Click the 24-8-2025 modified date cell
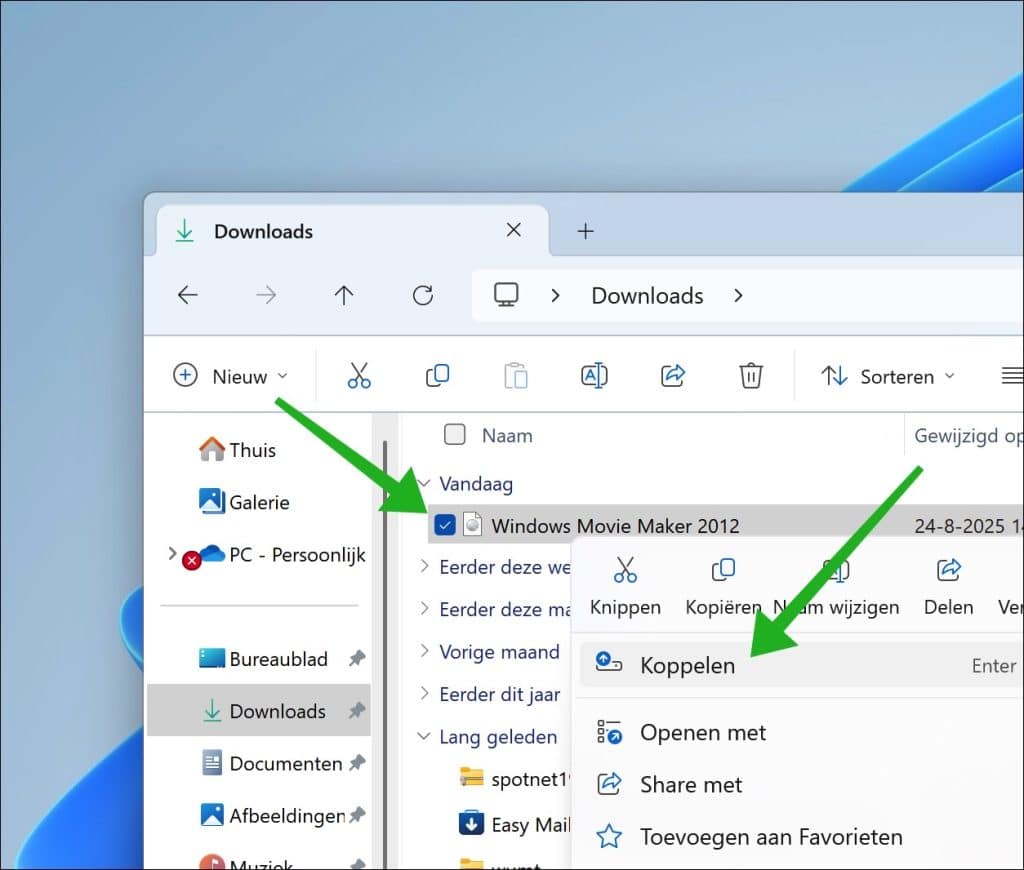 [x=968, y=526]
